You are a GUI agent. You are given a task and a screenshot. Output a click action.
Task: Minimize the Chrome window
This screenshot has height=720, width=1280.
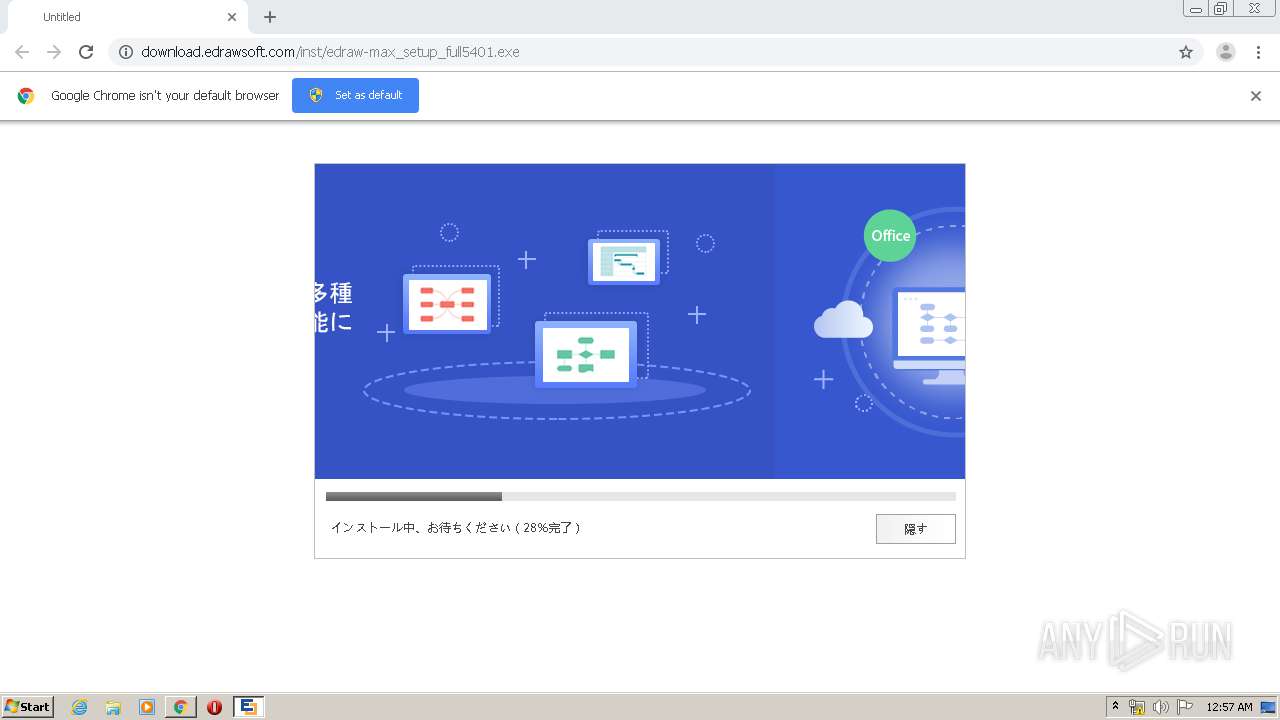(x=1195, y=9)
